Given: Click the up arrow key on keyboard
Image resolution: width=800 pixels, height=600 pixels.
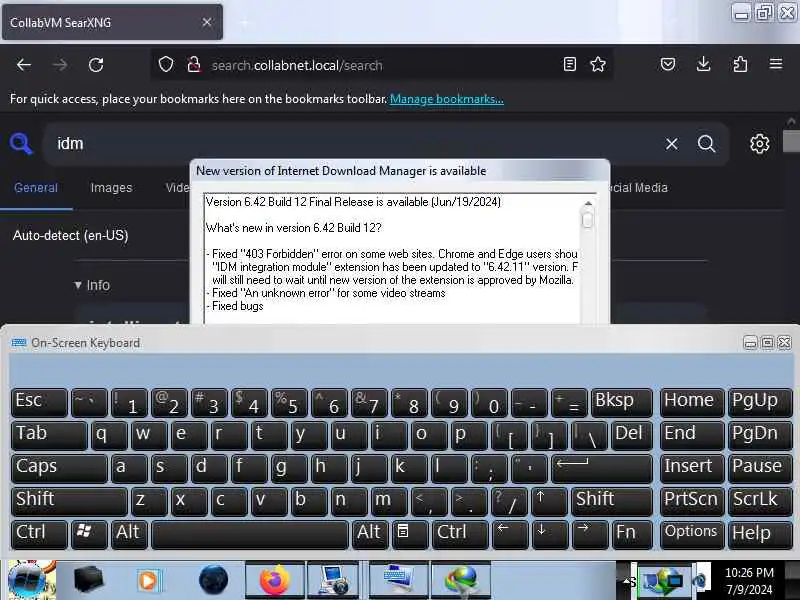Looking at the screenshot, I should pos(548,501).
